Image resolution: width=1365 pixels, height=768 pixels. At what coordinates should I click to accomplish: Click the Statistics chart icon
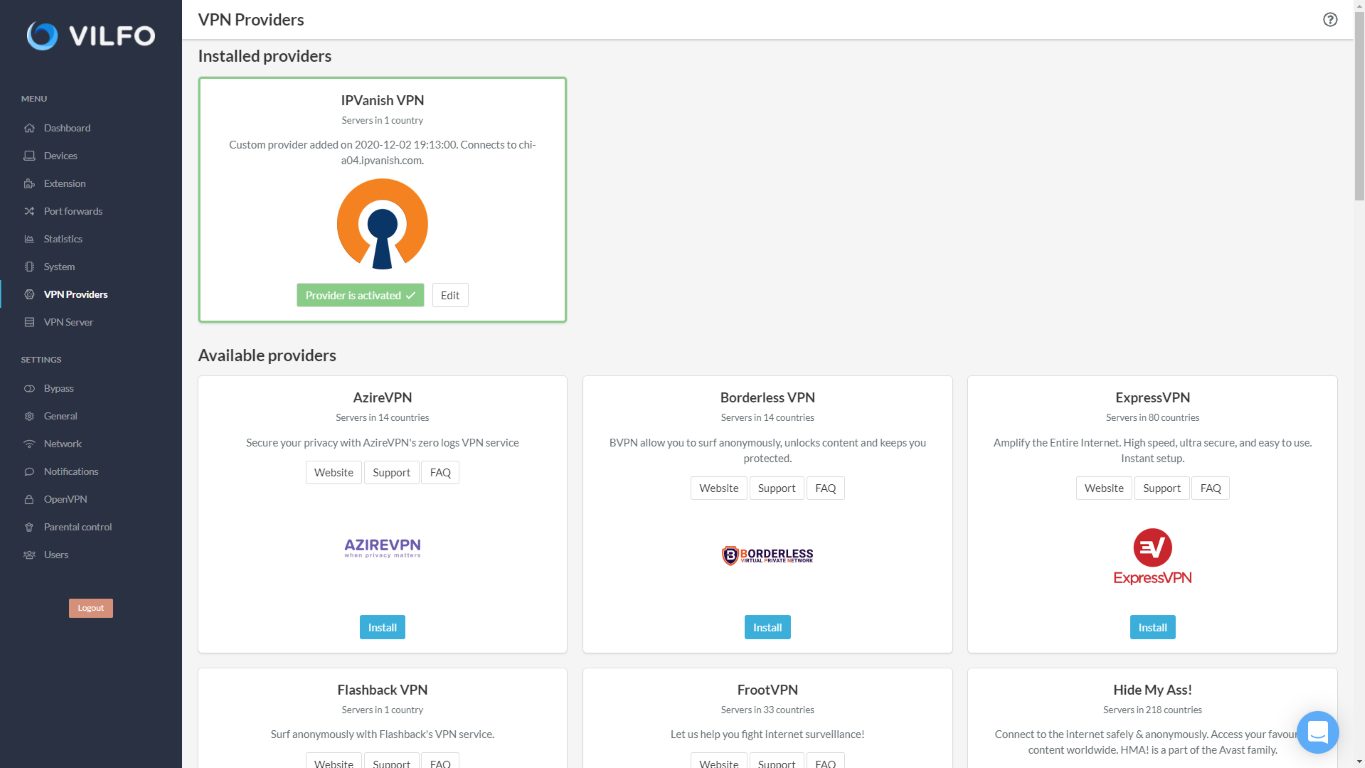30,239
